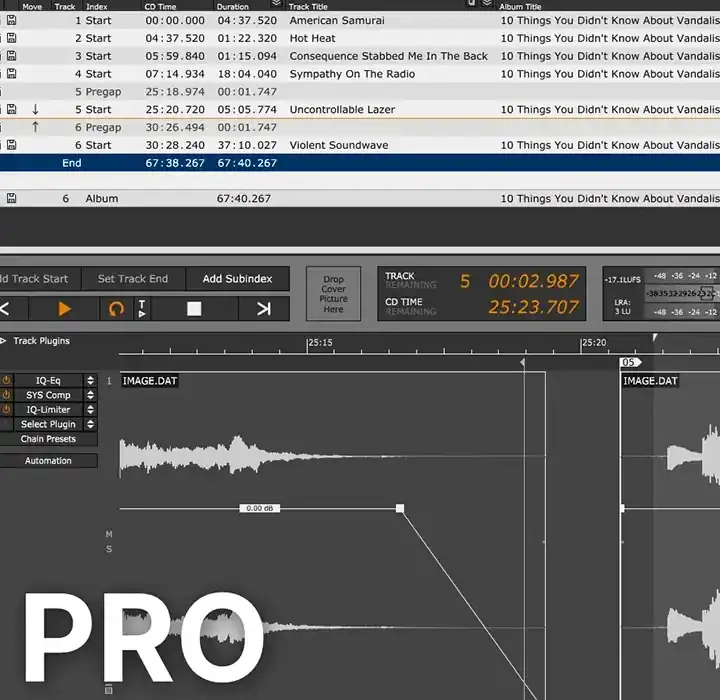Click the save icon for Uncontrollable Lazer
The image size is (720, 700).
click(x=11, y=109)
